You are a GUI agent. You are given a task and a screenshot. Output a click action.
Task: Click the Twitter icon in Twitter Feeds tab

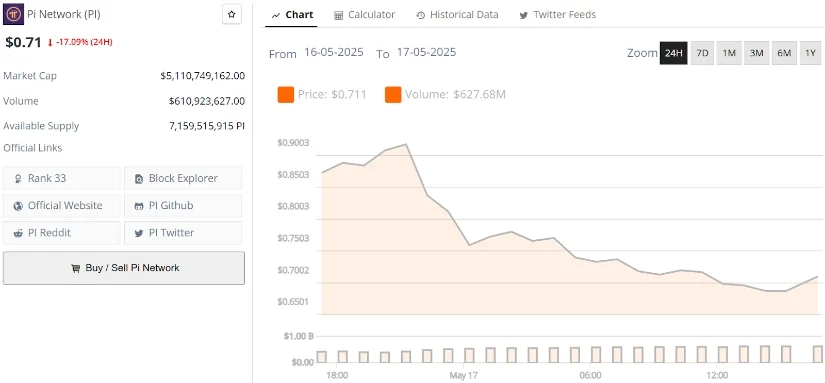[524, 15]
